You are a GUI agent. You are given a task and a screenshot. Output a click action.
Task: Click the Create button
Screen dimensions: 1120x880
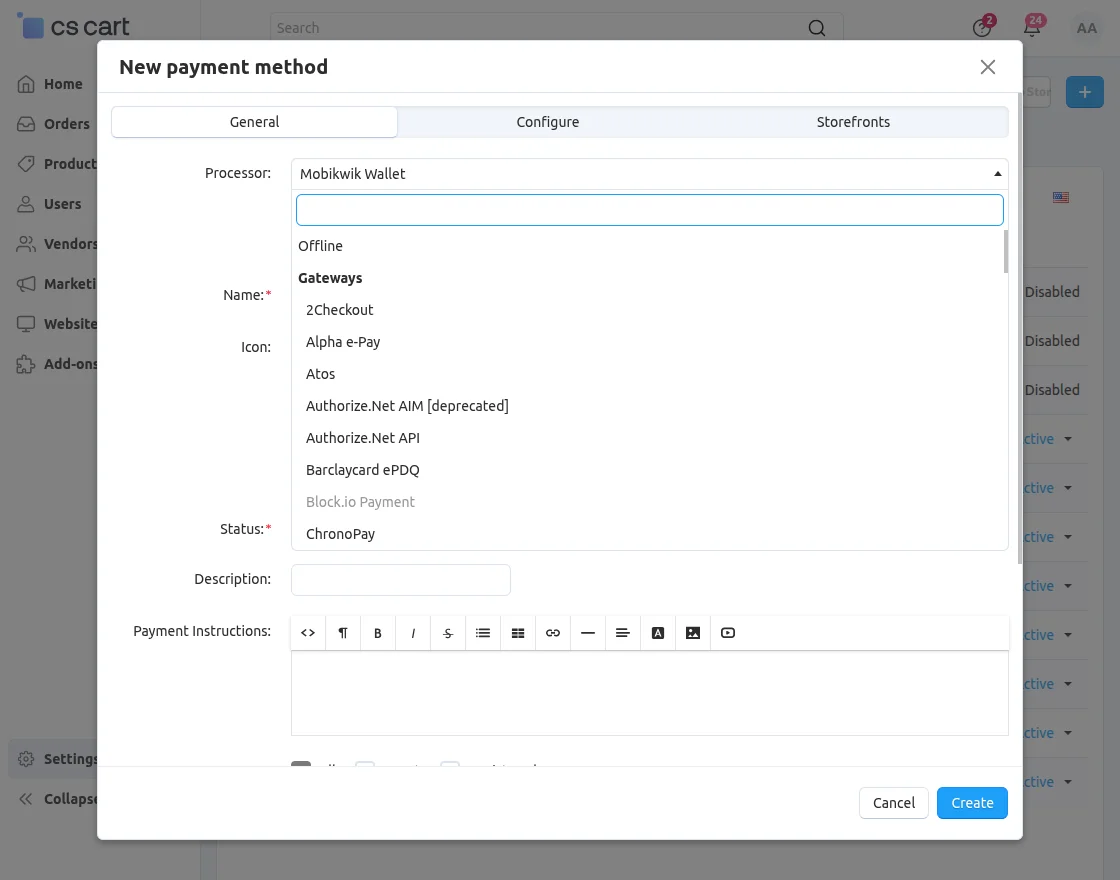click(x=972, y=803)
